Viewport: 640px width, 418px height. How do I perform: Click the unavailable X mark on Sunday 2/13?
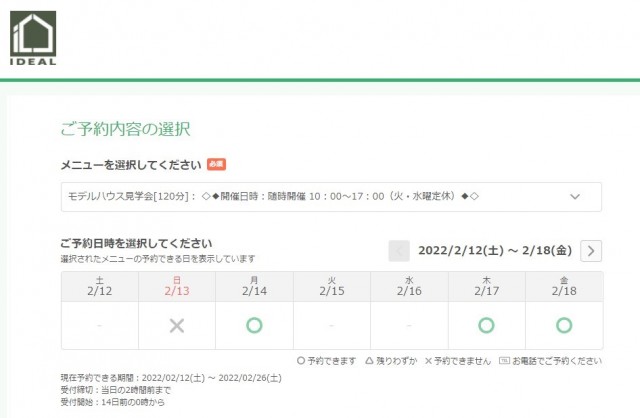pos(177,325)
